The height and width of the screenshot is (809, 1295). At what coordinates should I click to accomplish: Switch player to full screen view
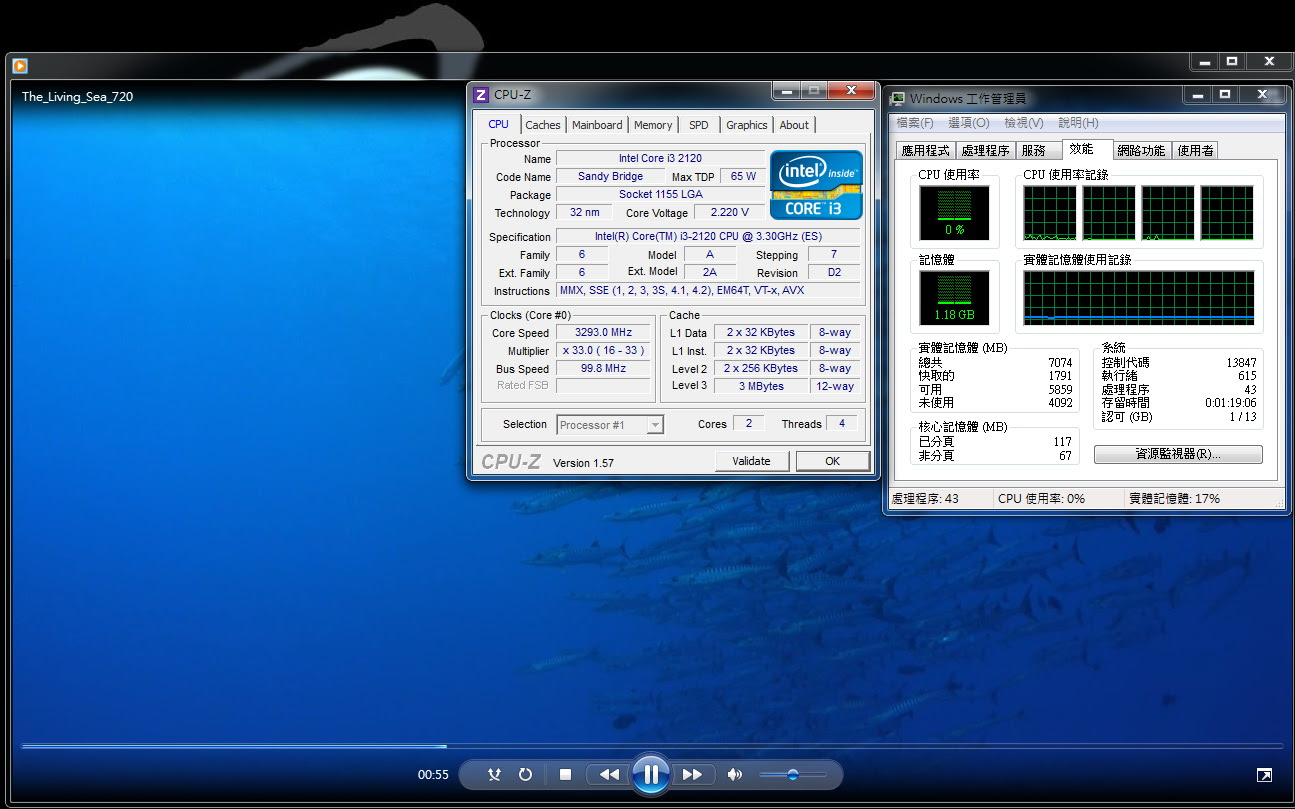tap(1264, 775)
